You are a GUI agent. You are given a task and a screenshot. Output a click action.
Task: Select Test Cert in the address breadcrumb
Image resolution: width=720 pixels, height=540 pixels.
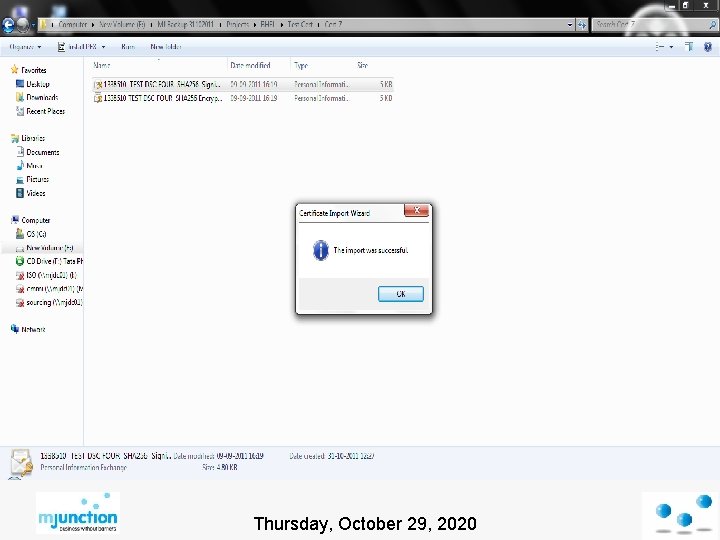tap(300, 24)
